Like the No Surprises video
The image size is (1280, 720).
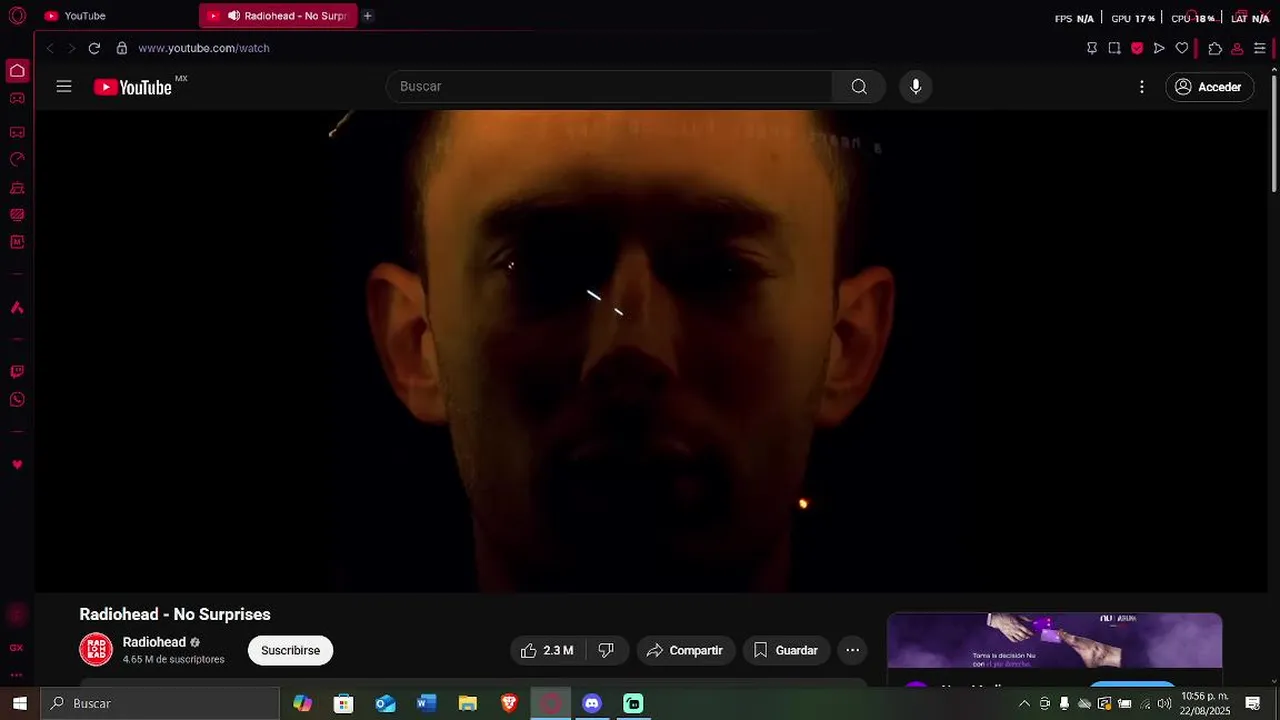coord(546,650)
